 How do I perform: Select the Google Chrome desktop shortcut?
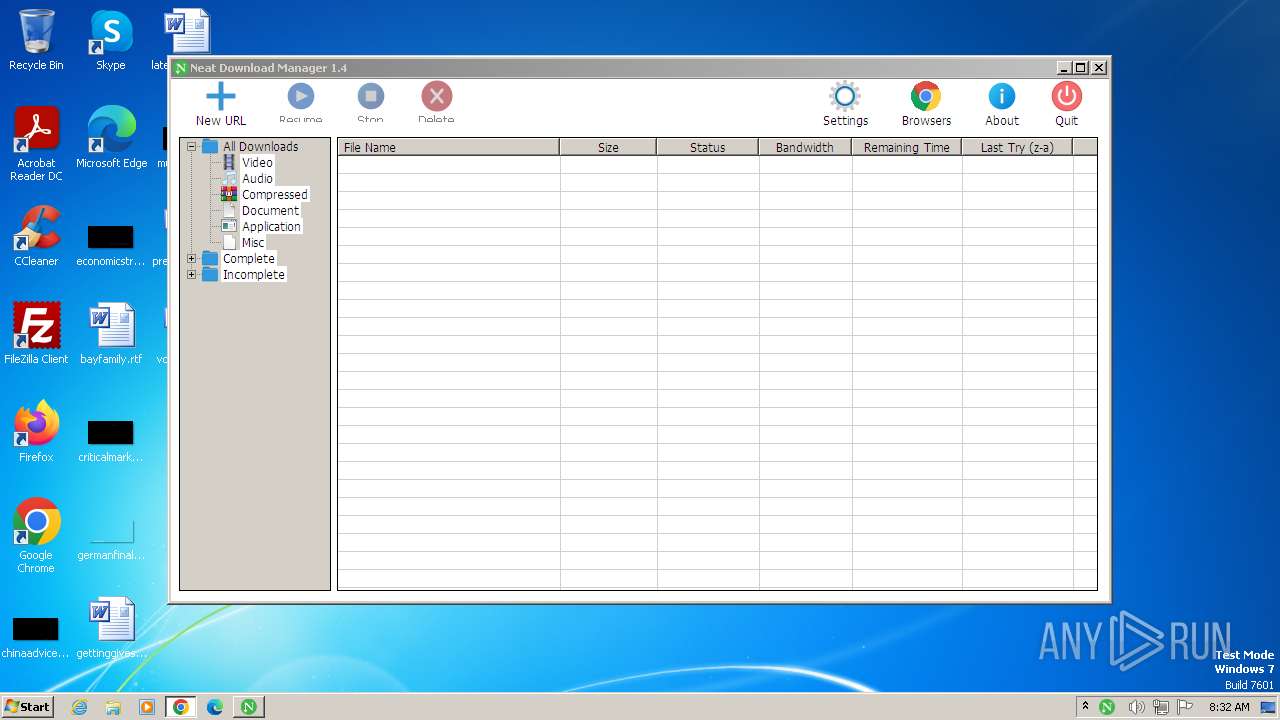coord(36,536)
